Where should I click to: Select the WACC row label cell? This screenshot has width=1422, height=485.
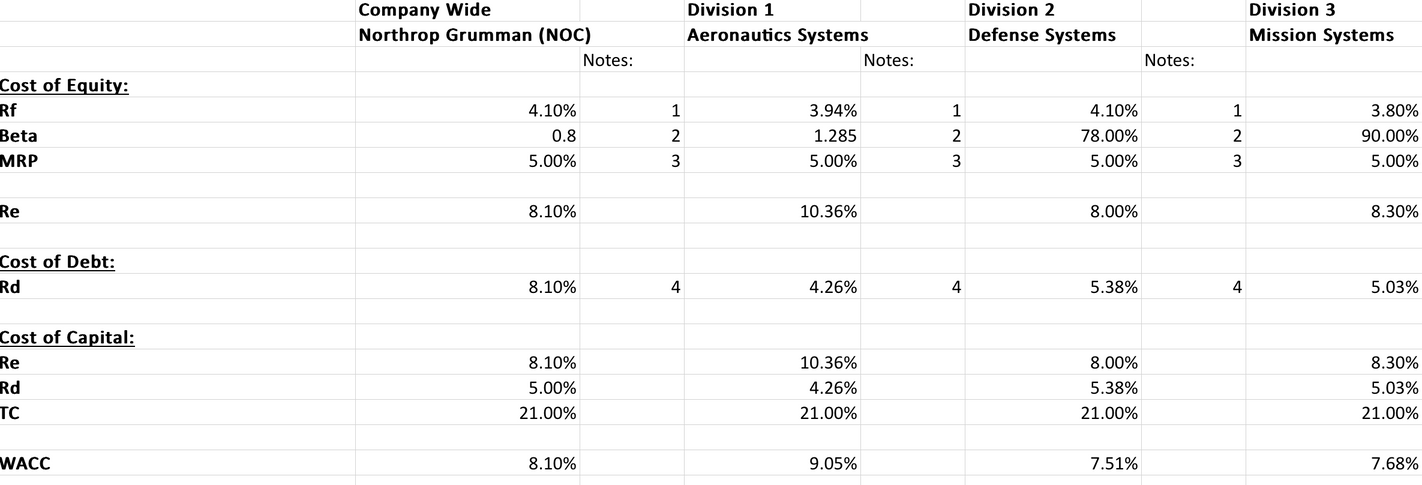click(27, 463)
